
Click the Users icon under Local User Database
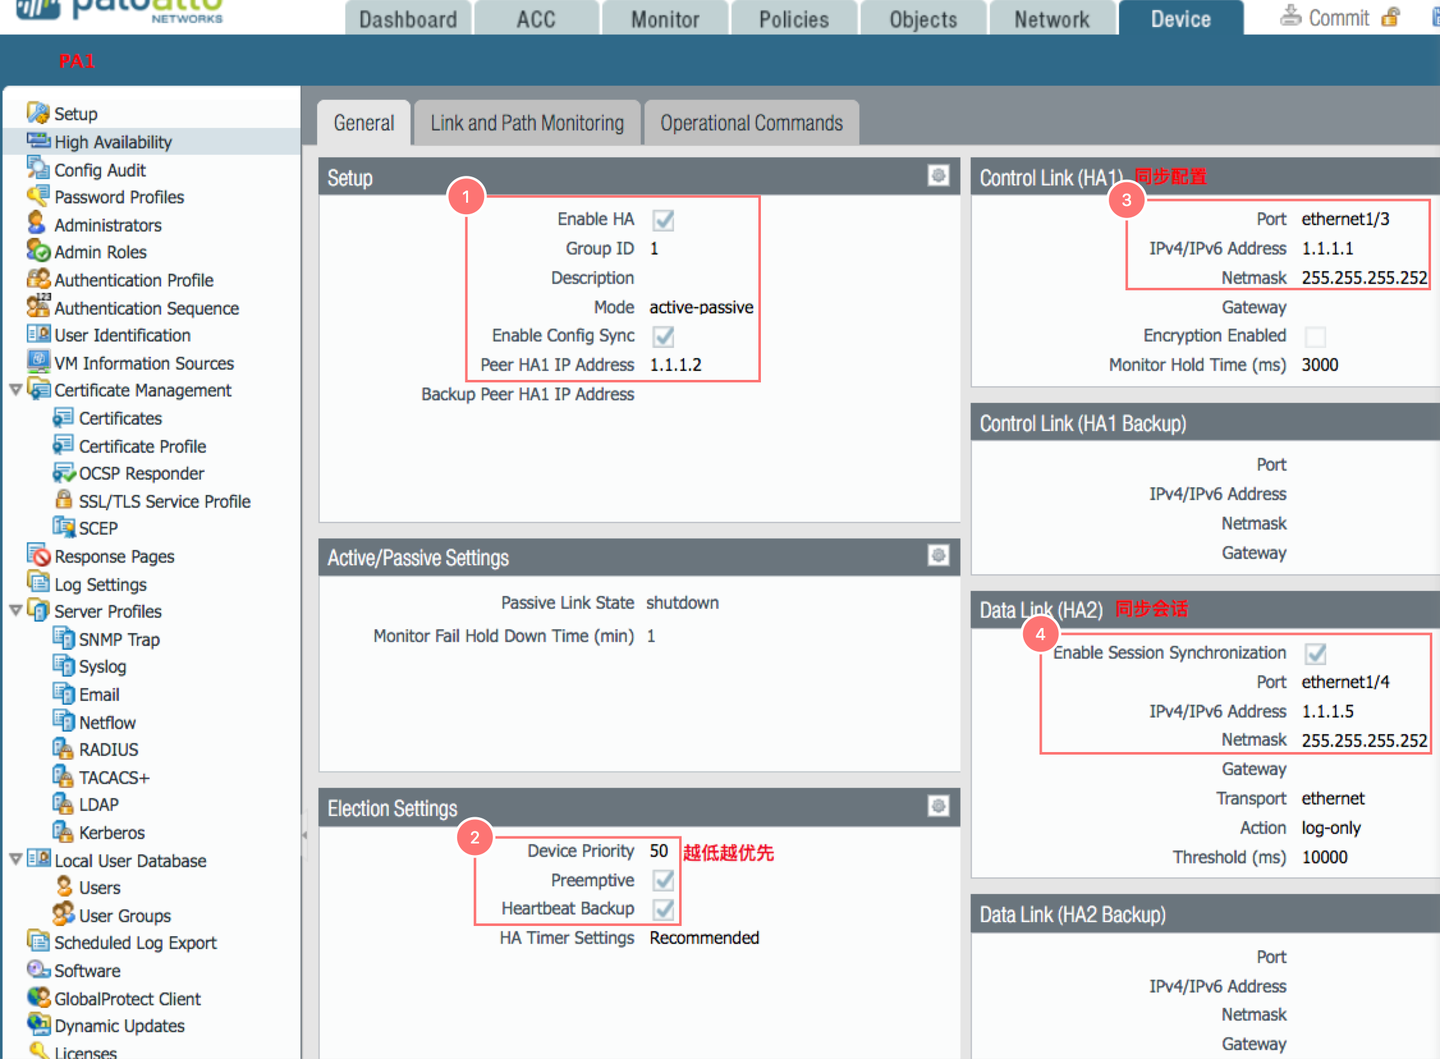click(63, 886)
